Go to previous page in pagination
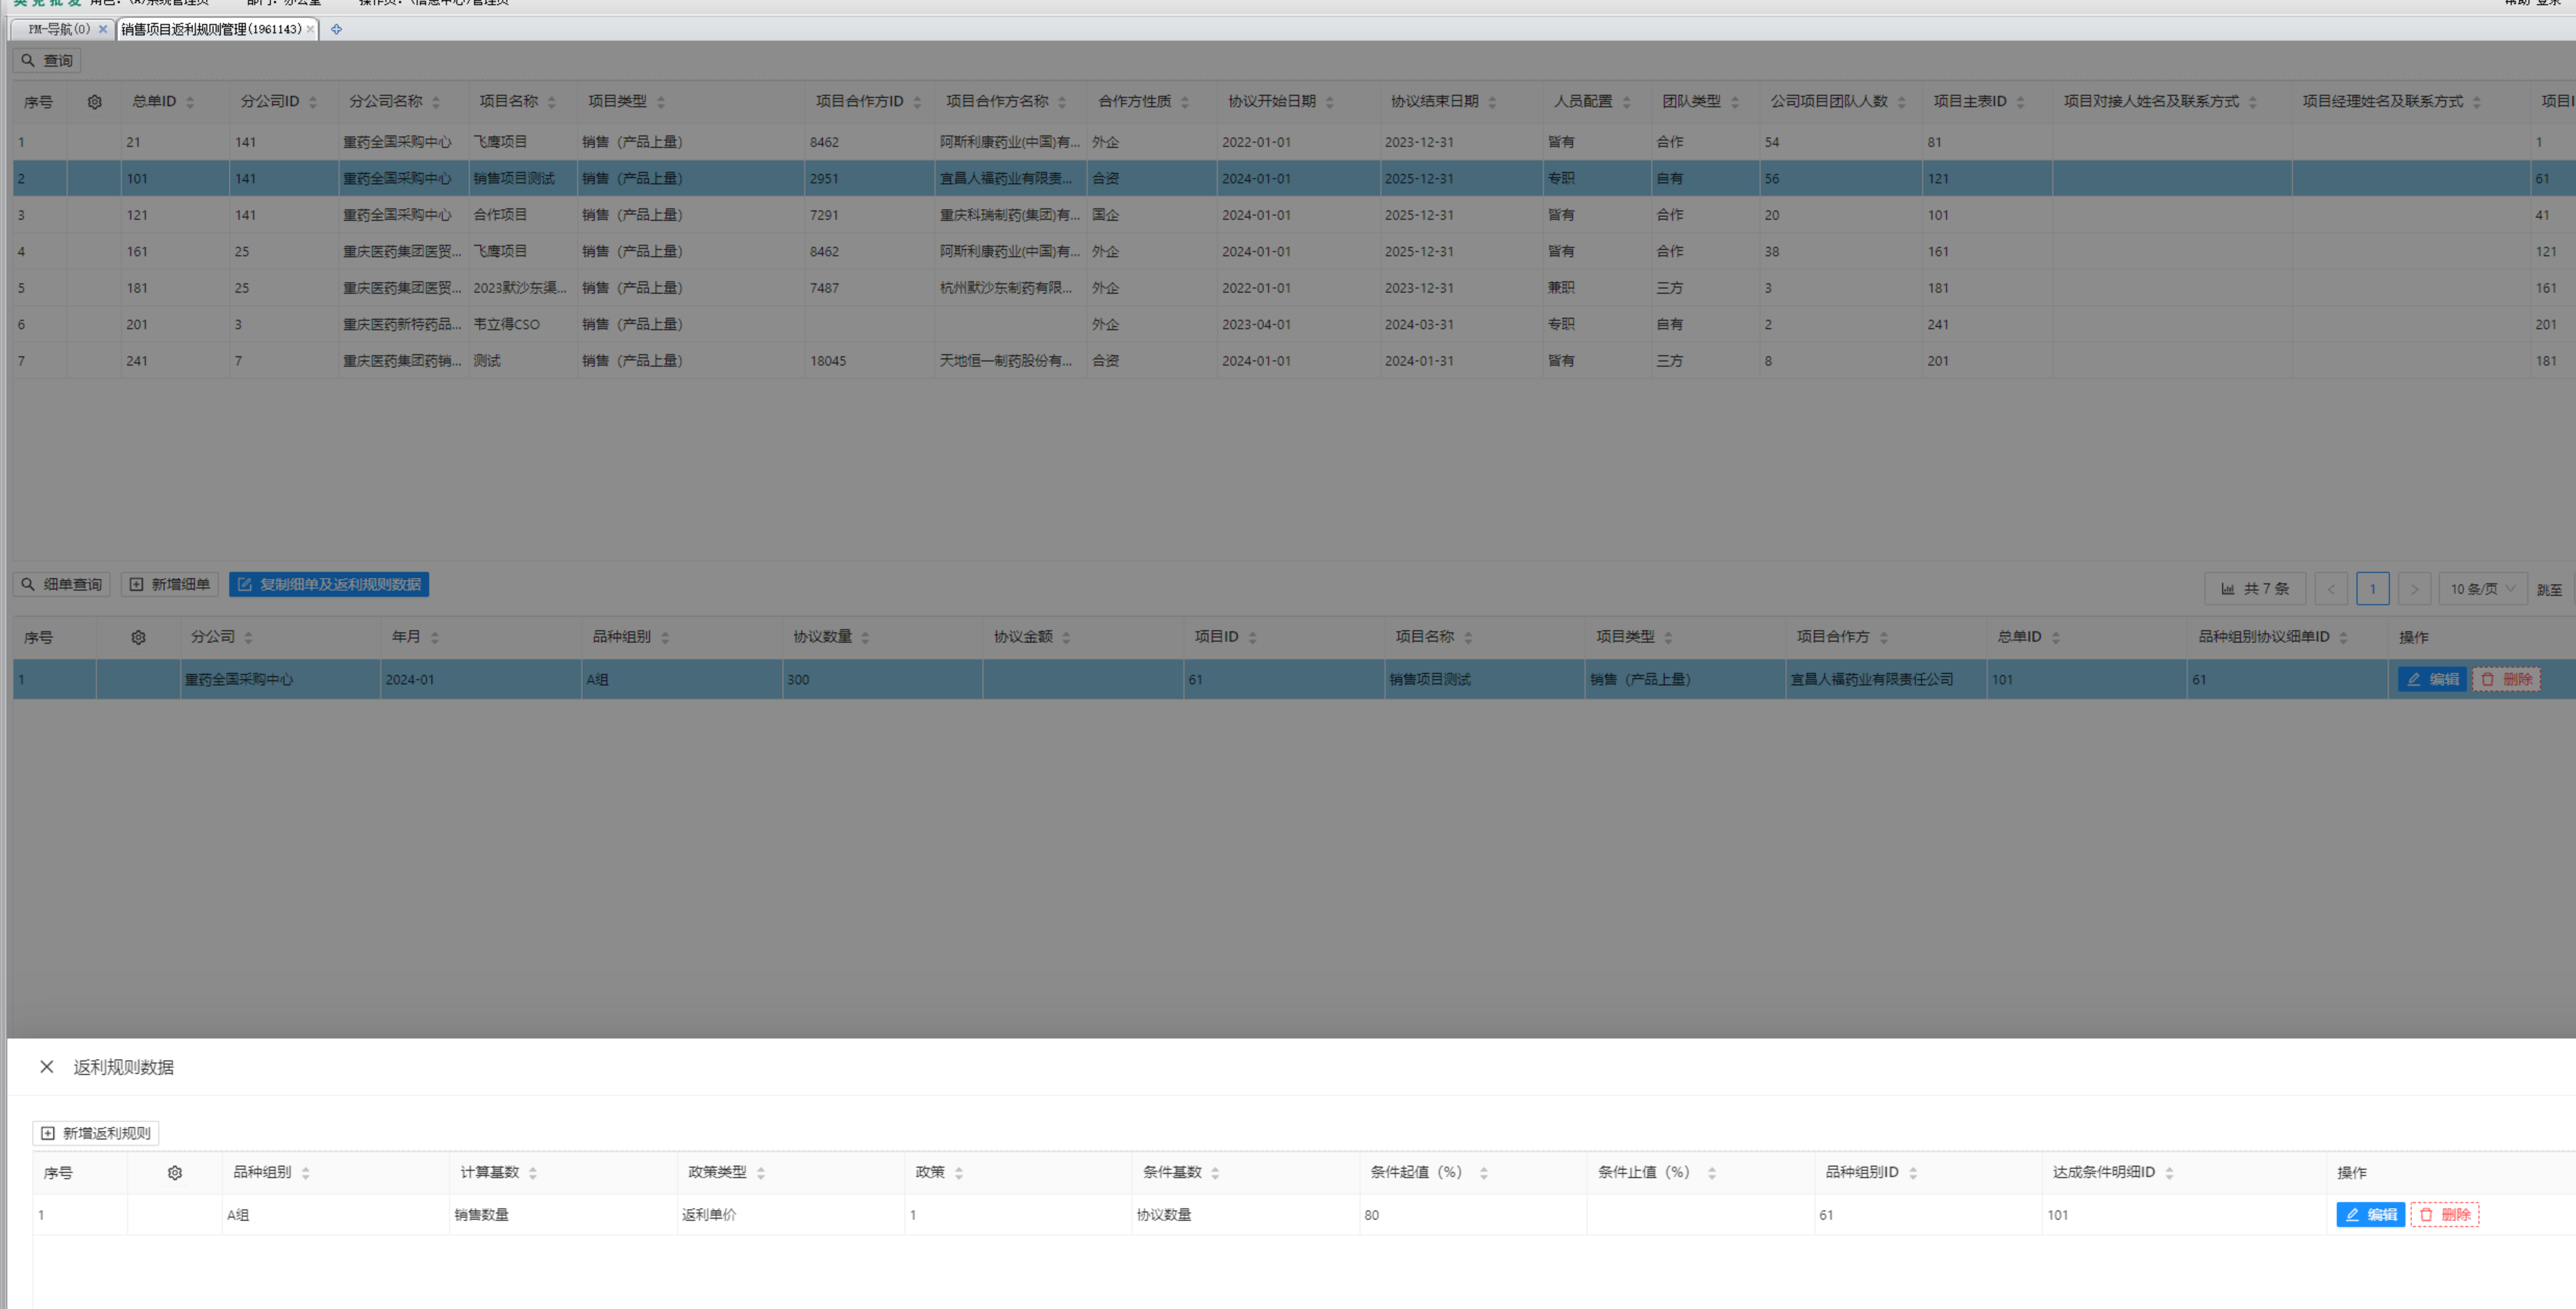2576x1309 pixels. tap(2331, 589)
